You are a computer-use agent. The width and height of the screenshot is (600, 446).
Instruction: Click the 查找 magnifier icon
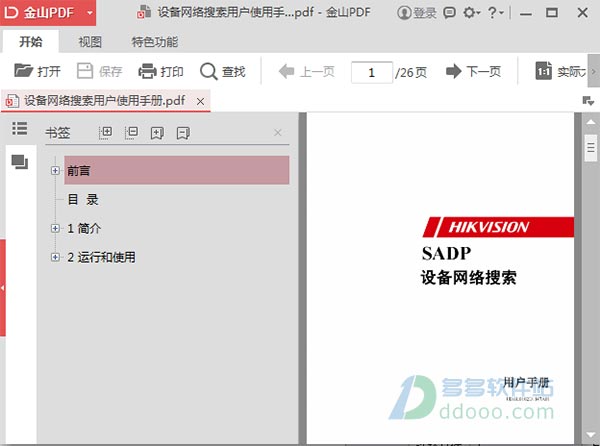pyautogui.click(x=209, y=72)
